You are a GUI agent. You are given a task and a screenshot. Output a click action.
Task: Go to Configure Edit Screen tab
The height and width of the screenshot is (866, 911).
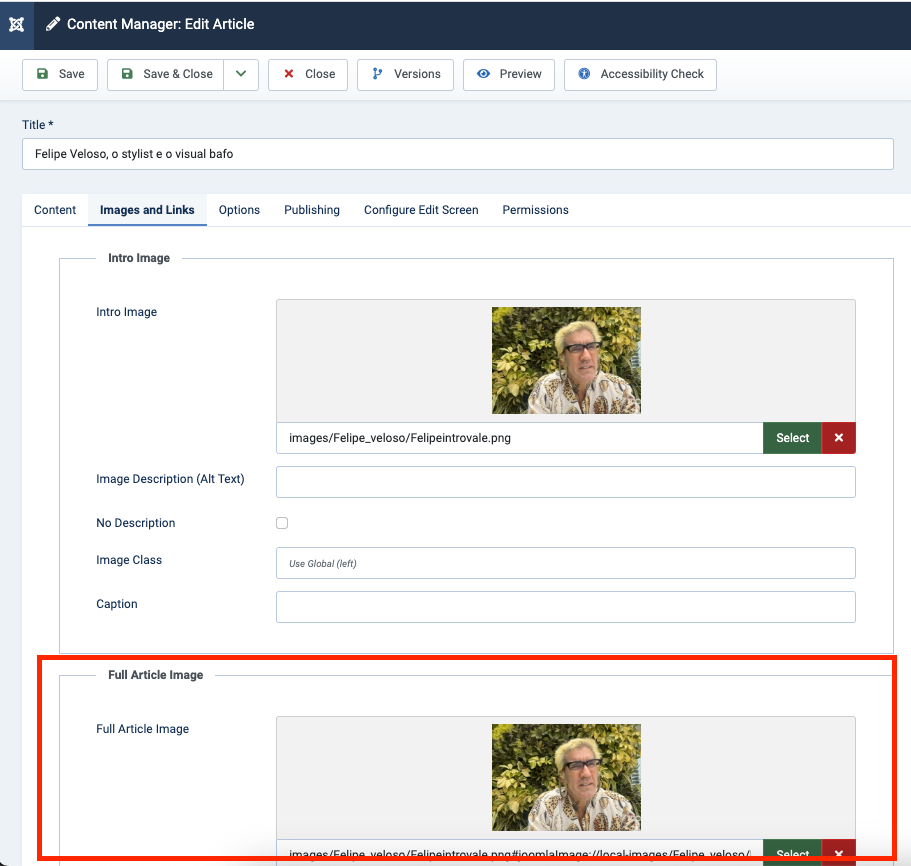coord(421,210)
